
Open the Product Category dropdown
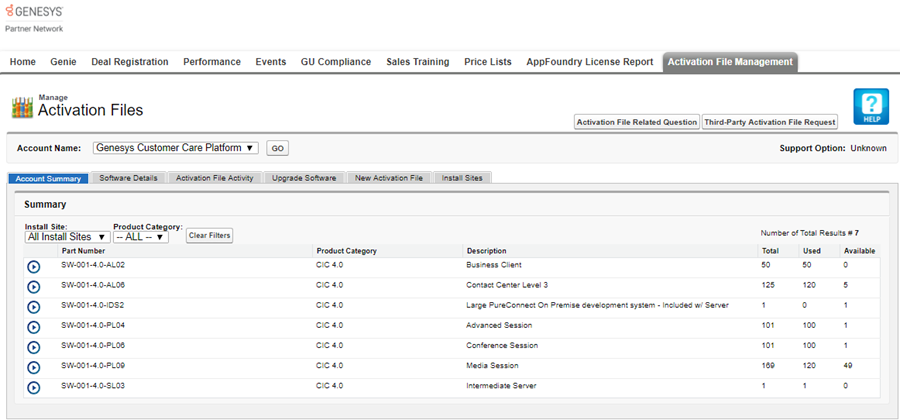click(x=140, y=237)
